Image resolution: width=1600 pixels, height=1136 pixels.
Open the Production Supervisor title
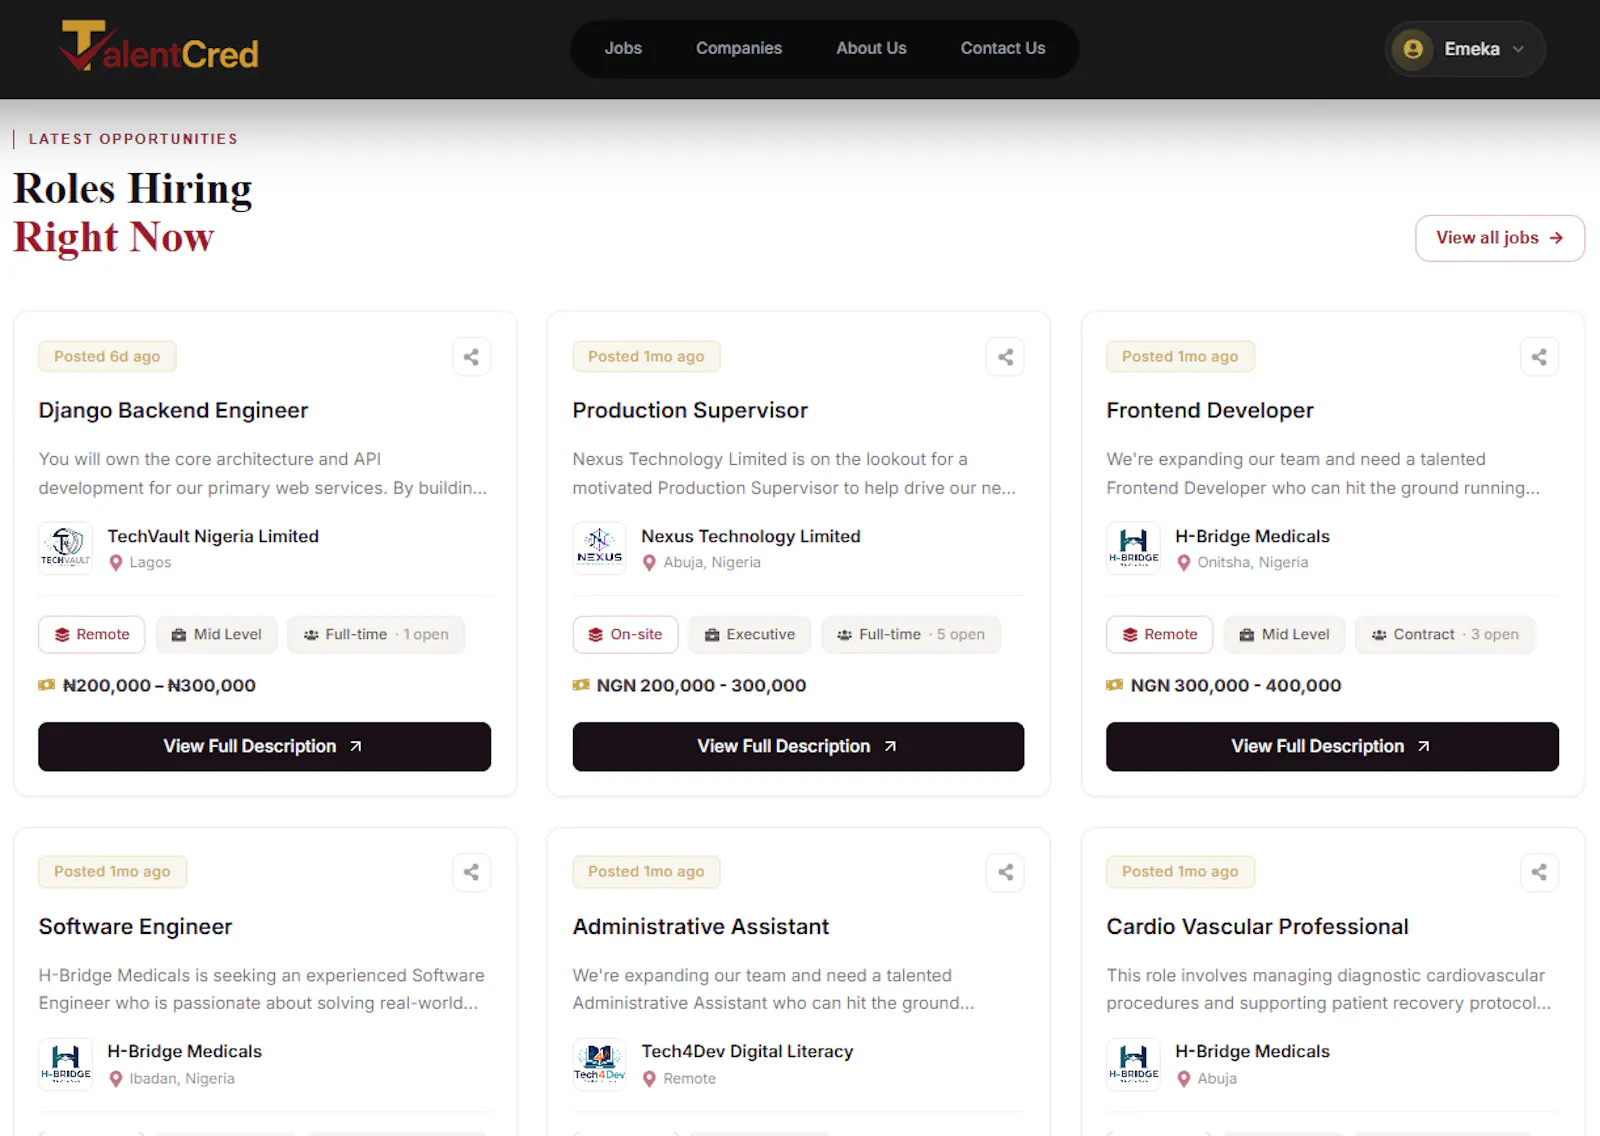click(690, 411)
